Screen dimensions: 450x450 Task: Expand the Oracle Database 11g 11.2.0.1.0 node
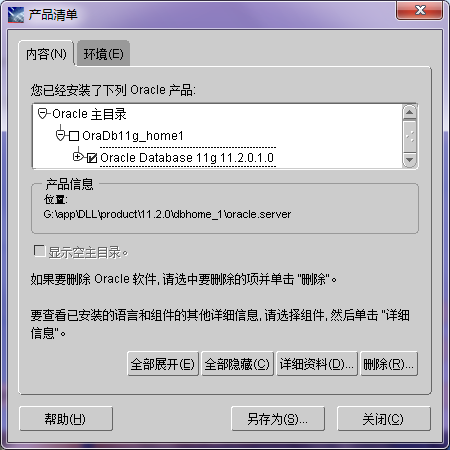[78, 156]
